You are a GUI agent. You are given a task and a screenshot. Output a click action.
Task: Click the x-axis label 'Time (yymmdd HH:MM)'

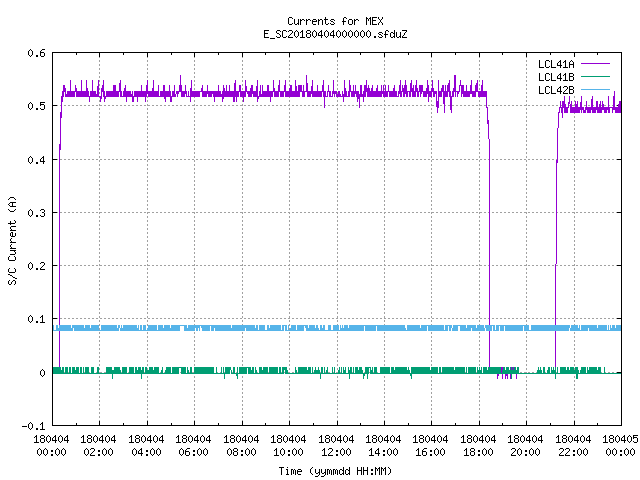click(x=335, y=471)
